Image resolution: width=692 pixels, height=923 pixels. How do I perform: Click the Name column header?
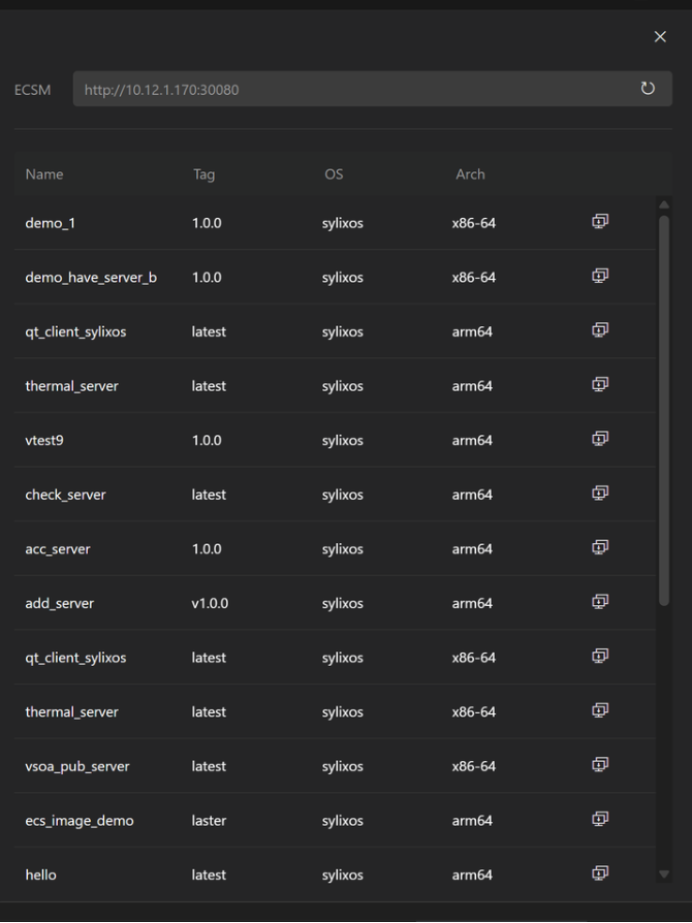click(44, 174)
